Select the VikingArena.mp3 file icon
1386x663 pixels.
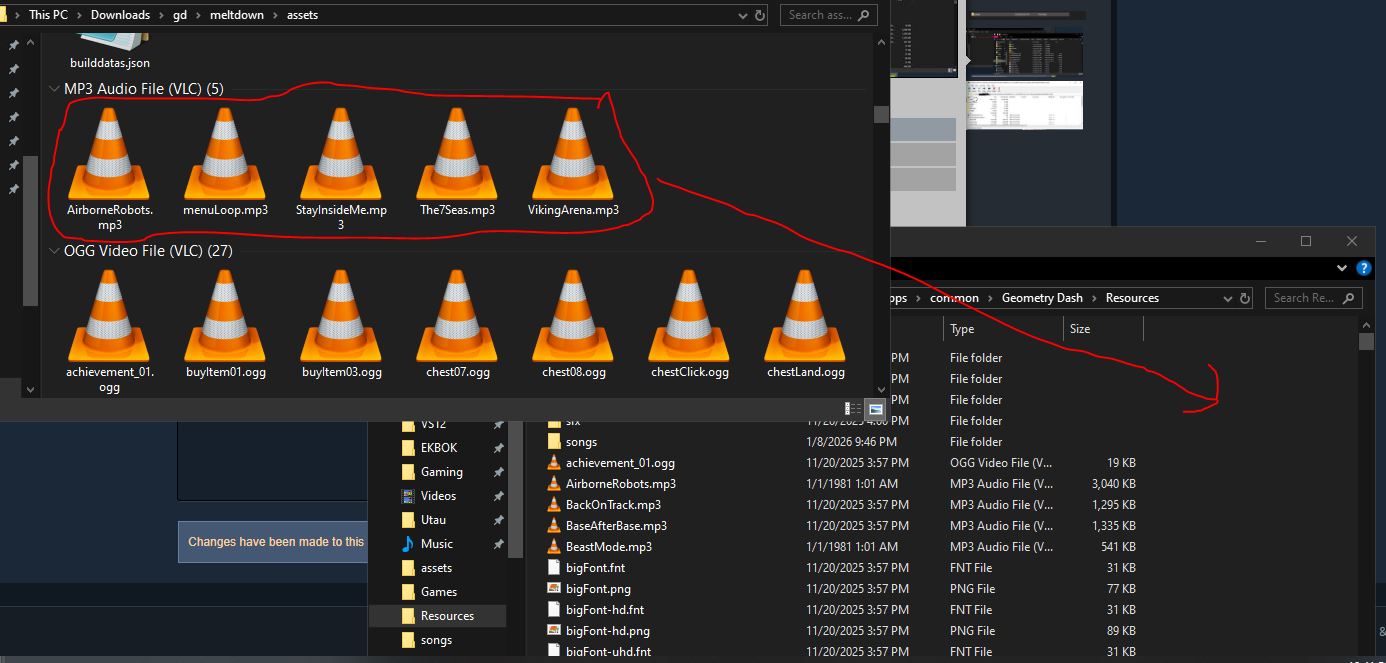pyautogui.click(x=573, y=154)
